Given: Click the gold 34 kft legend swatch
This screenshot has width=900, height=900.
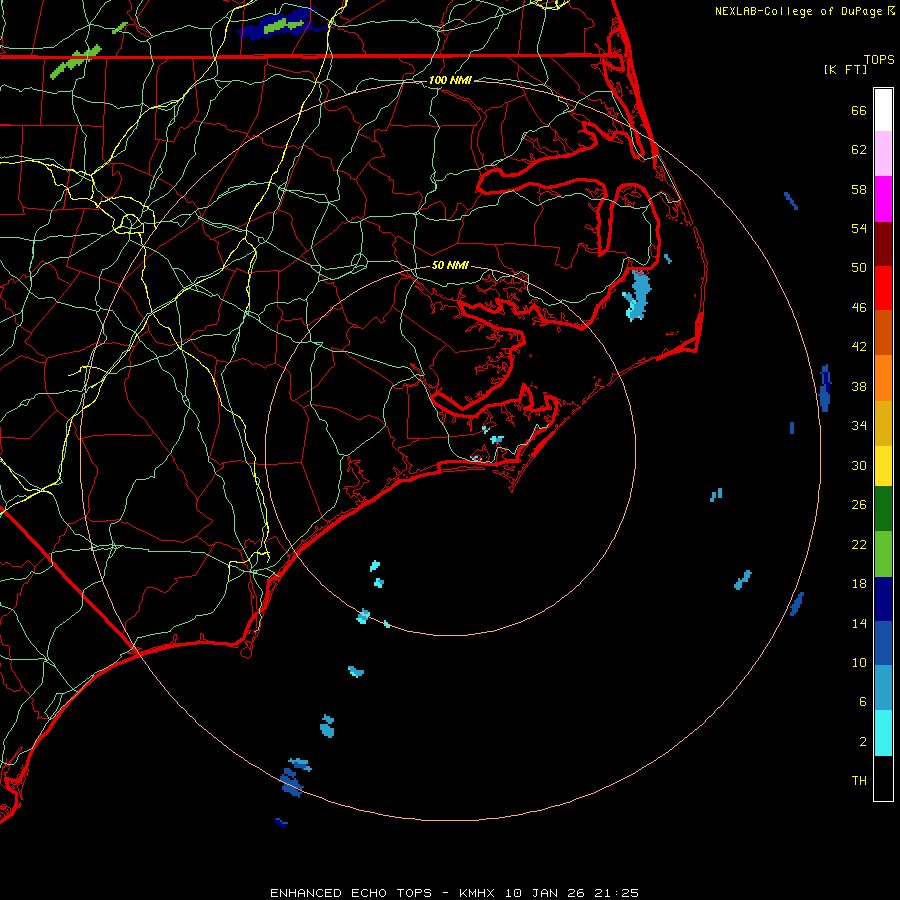Looking at the screenshot, I should pos(883,423).
